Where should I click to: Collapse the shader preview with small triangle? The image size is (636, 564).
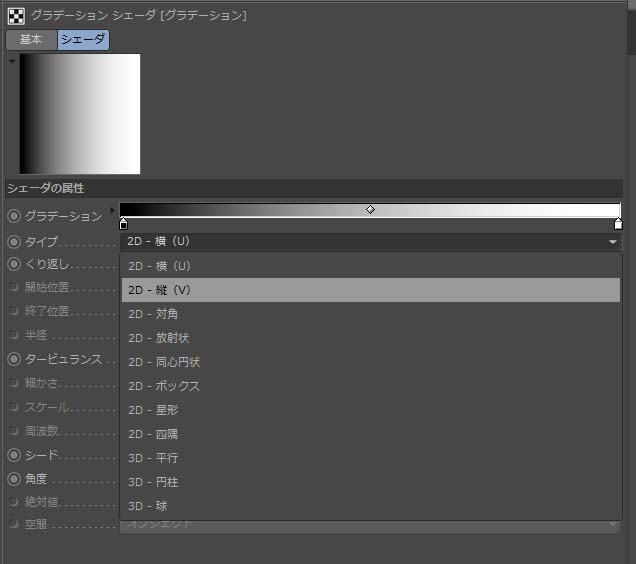pyautogui.click(x=12, y=61)
